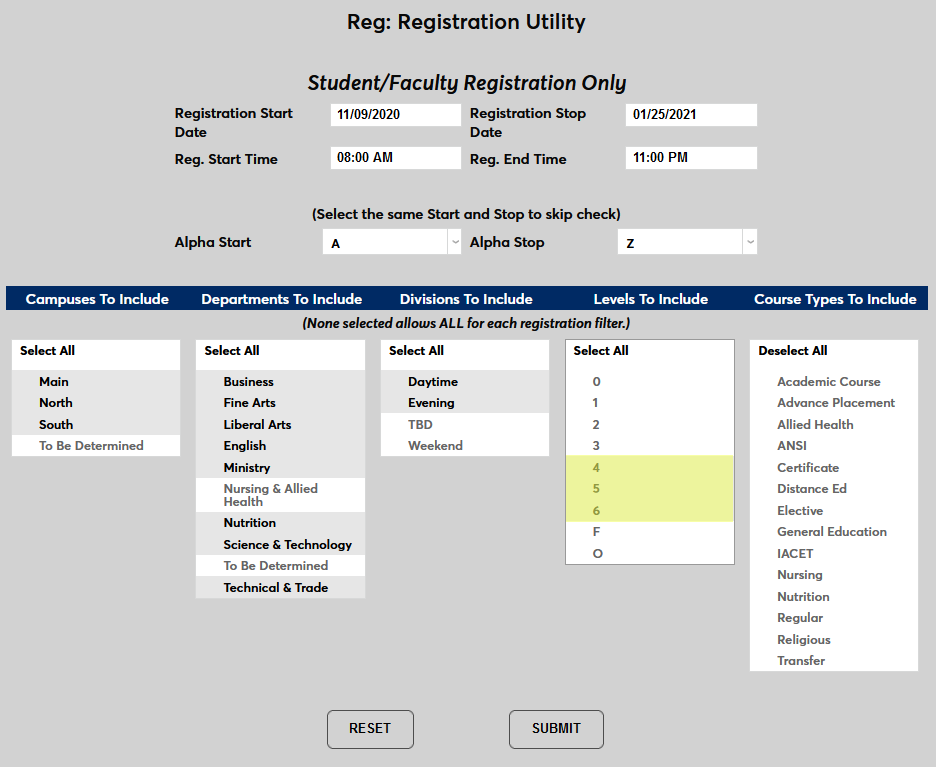Viewport: 936px width, 767px height.
Task: Click Deselect All for Course Types
Action: [793, 351]
